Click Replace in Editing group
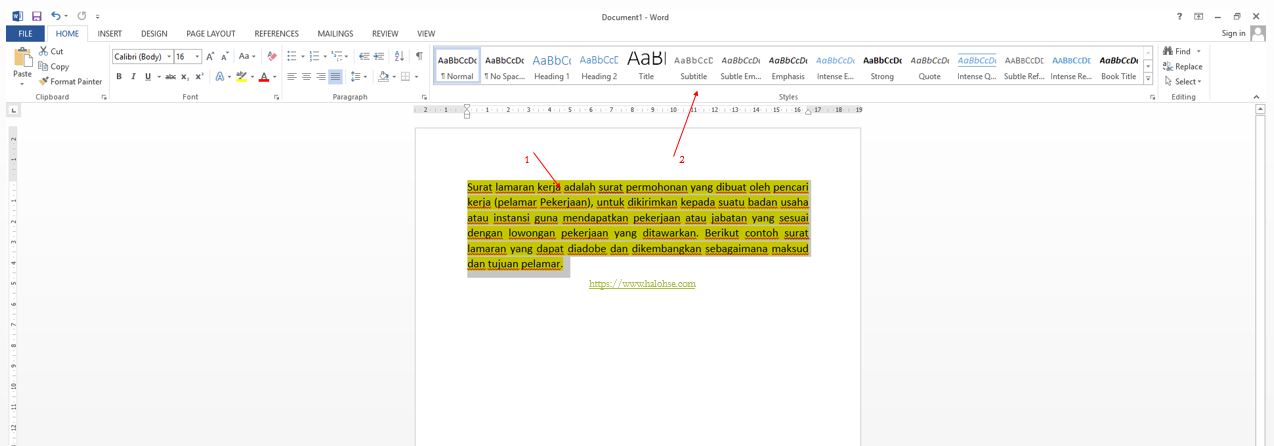1274x446 pixels. 1182,66
